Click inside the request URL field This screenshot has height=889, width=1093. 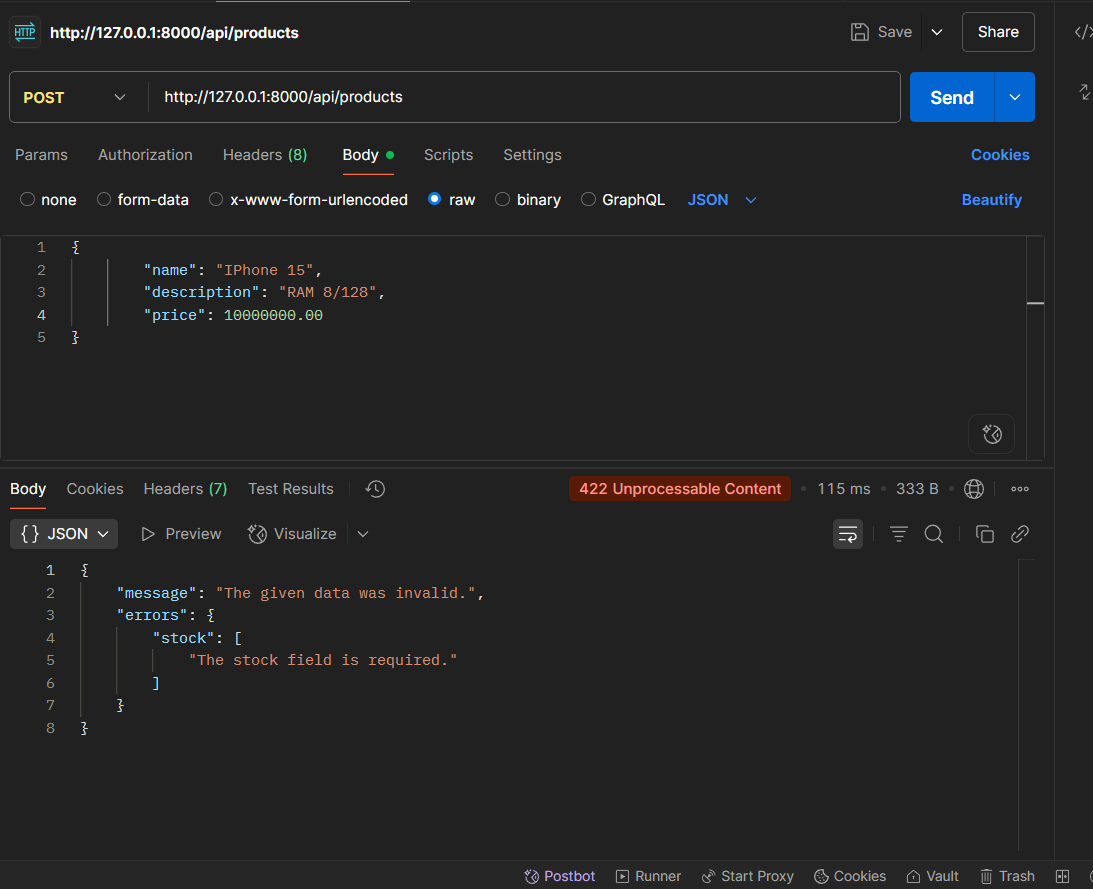tap(500, 97)
